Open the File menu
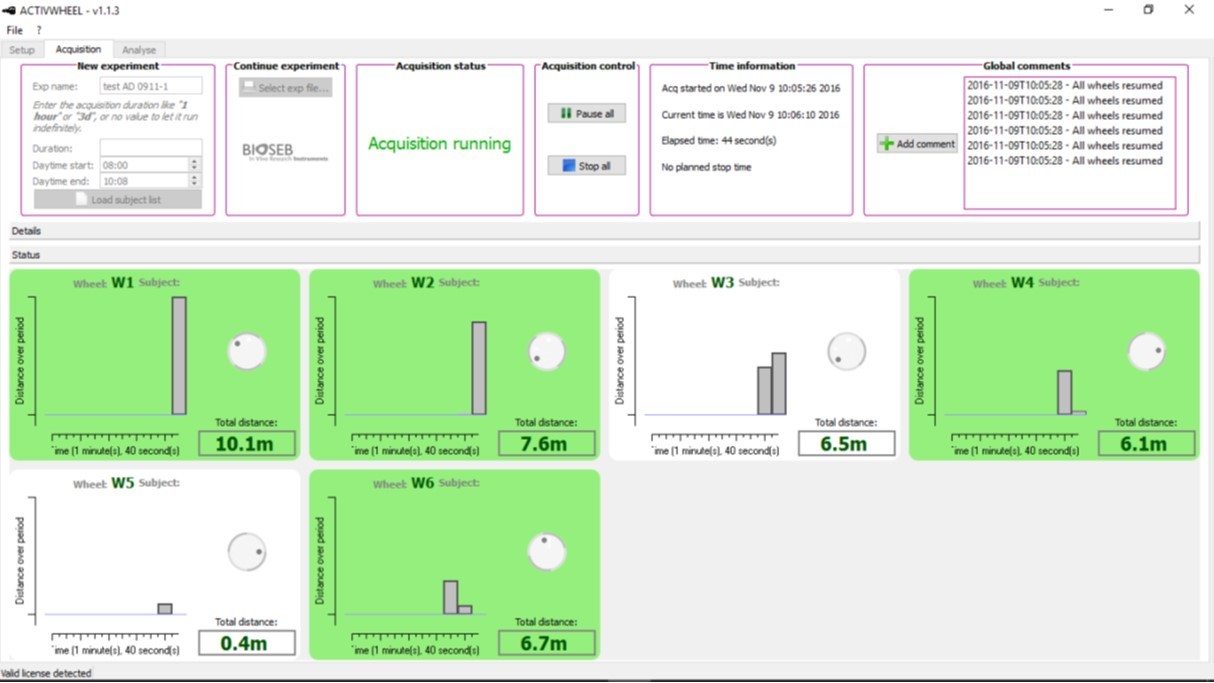1214x683 pixels. coord(14,30)
